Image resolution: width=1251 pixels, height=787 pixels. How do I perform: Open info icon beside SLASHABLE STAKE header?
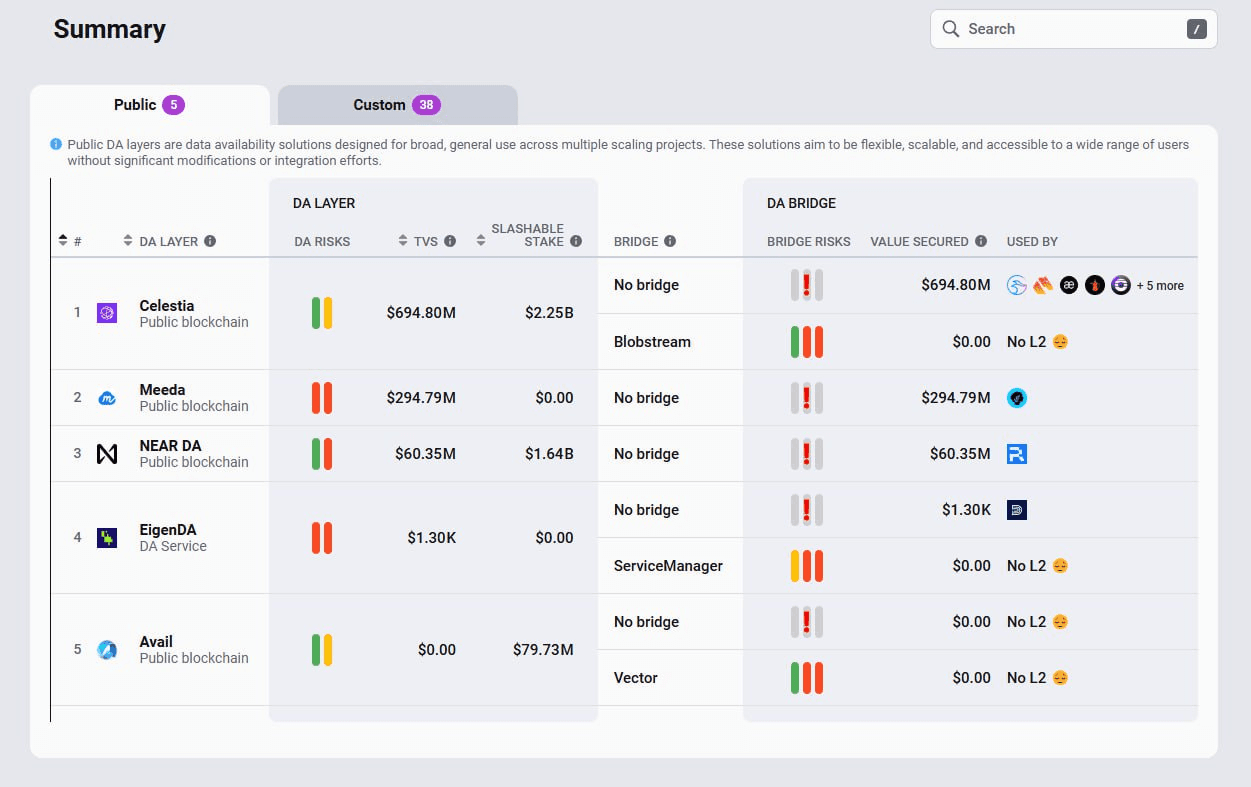click(576, 241)
